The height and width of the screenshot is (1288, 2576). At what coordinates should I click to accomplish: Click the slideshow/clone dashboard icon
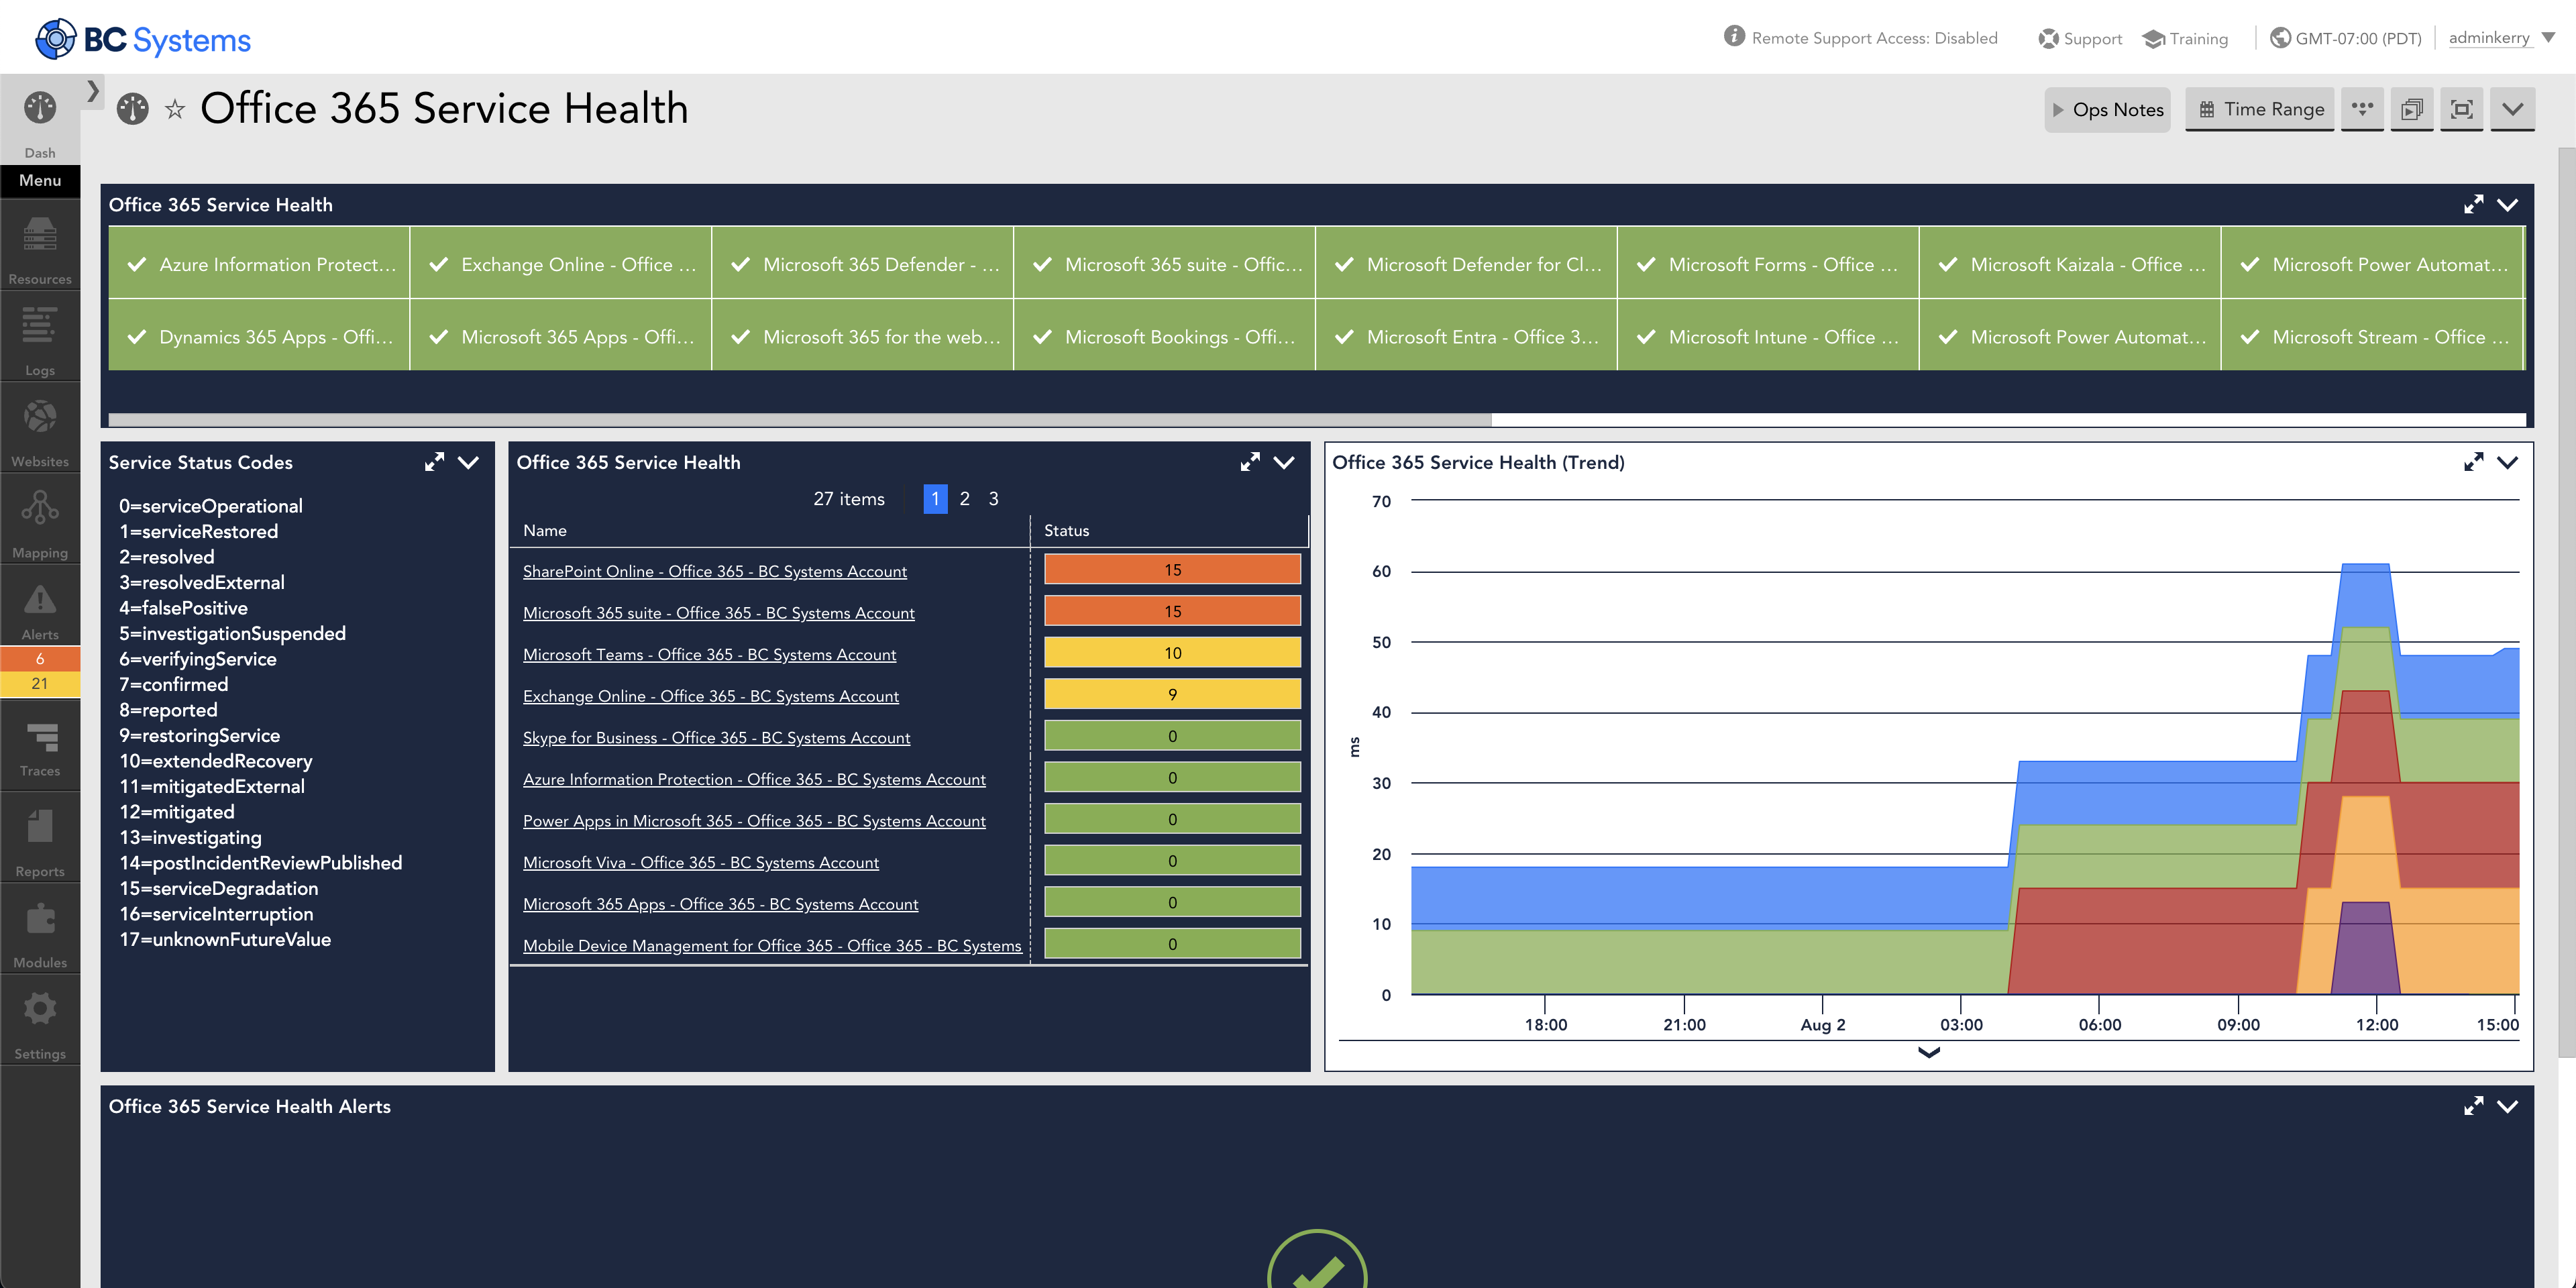click(2412, 109)
